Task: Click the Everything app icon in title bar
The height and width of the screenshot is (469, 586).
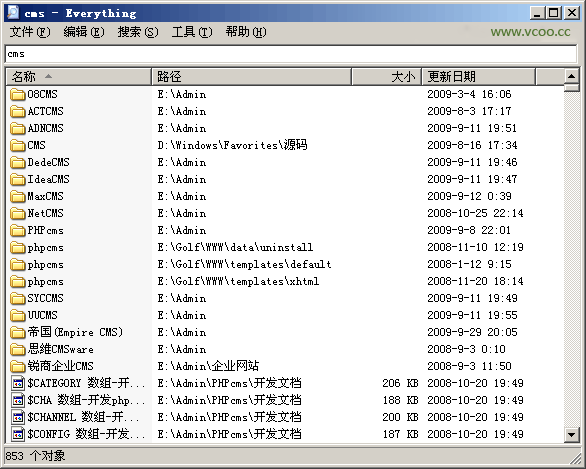Action: (x=13, y=12)
